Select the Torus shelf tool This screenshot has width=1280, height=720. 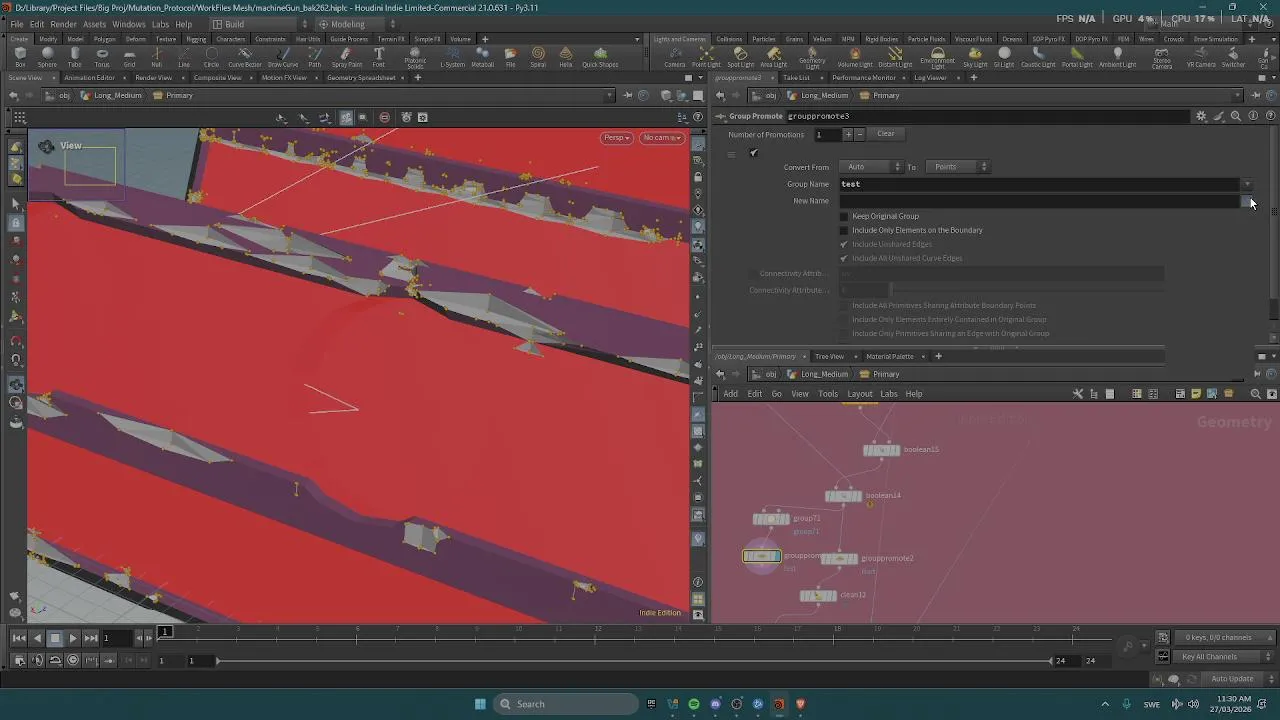(102, 57)
